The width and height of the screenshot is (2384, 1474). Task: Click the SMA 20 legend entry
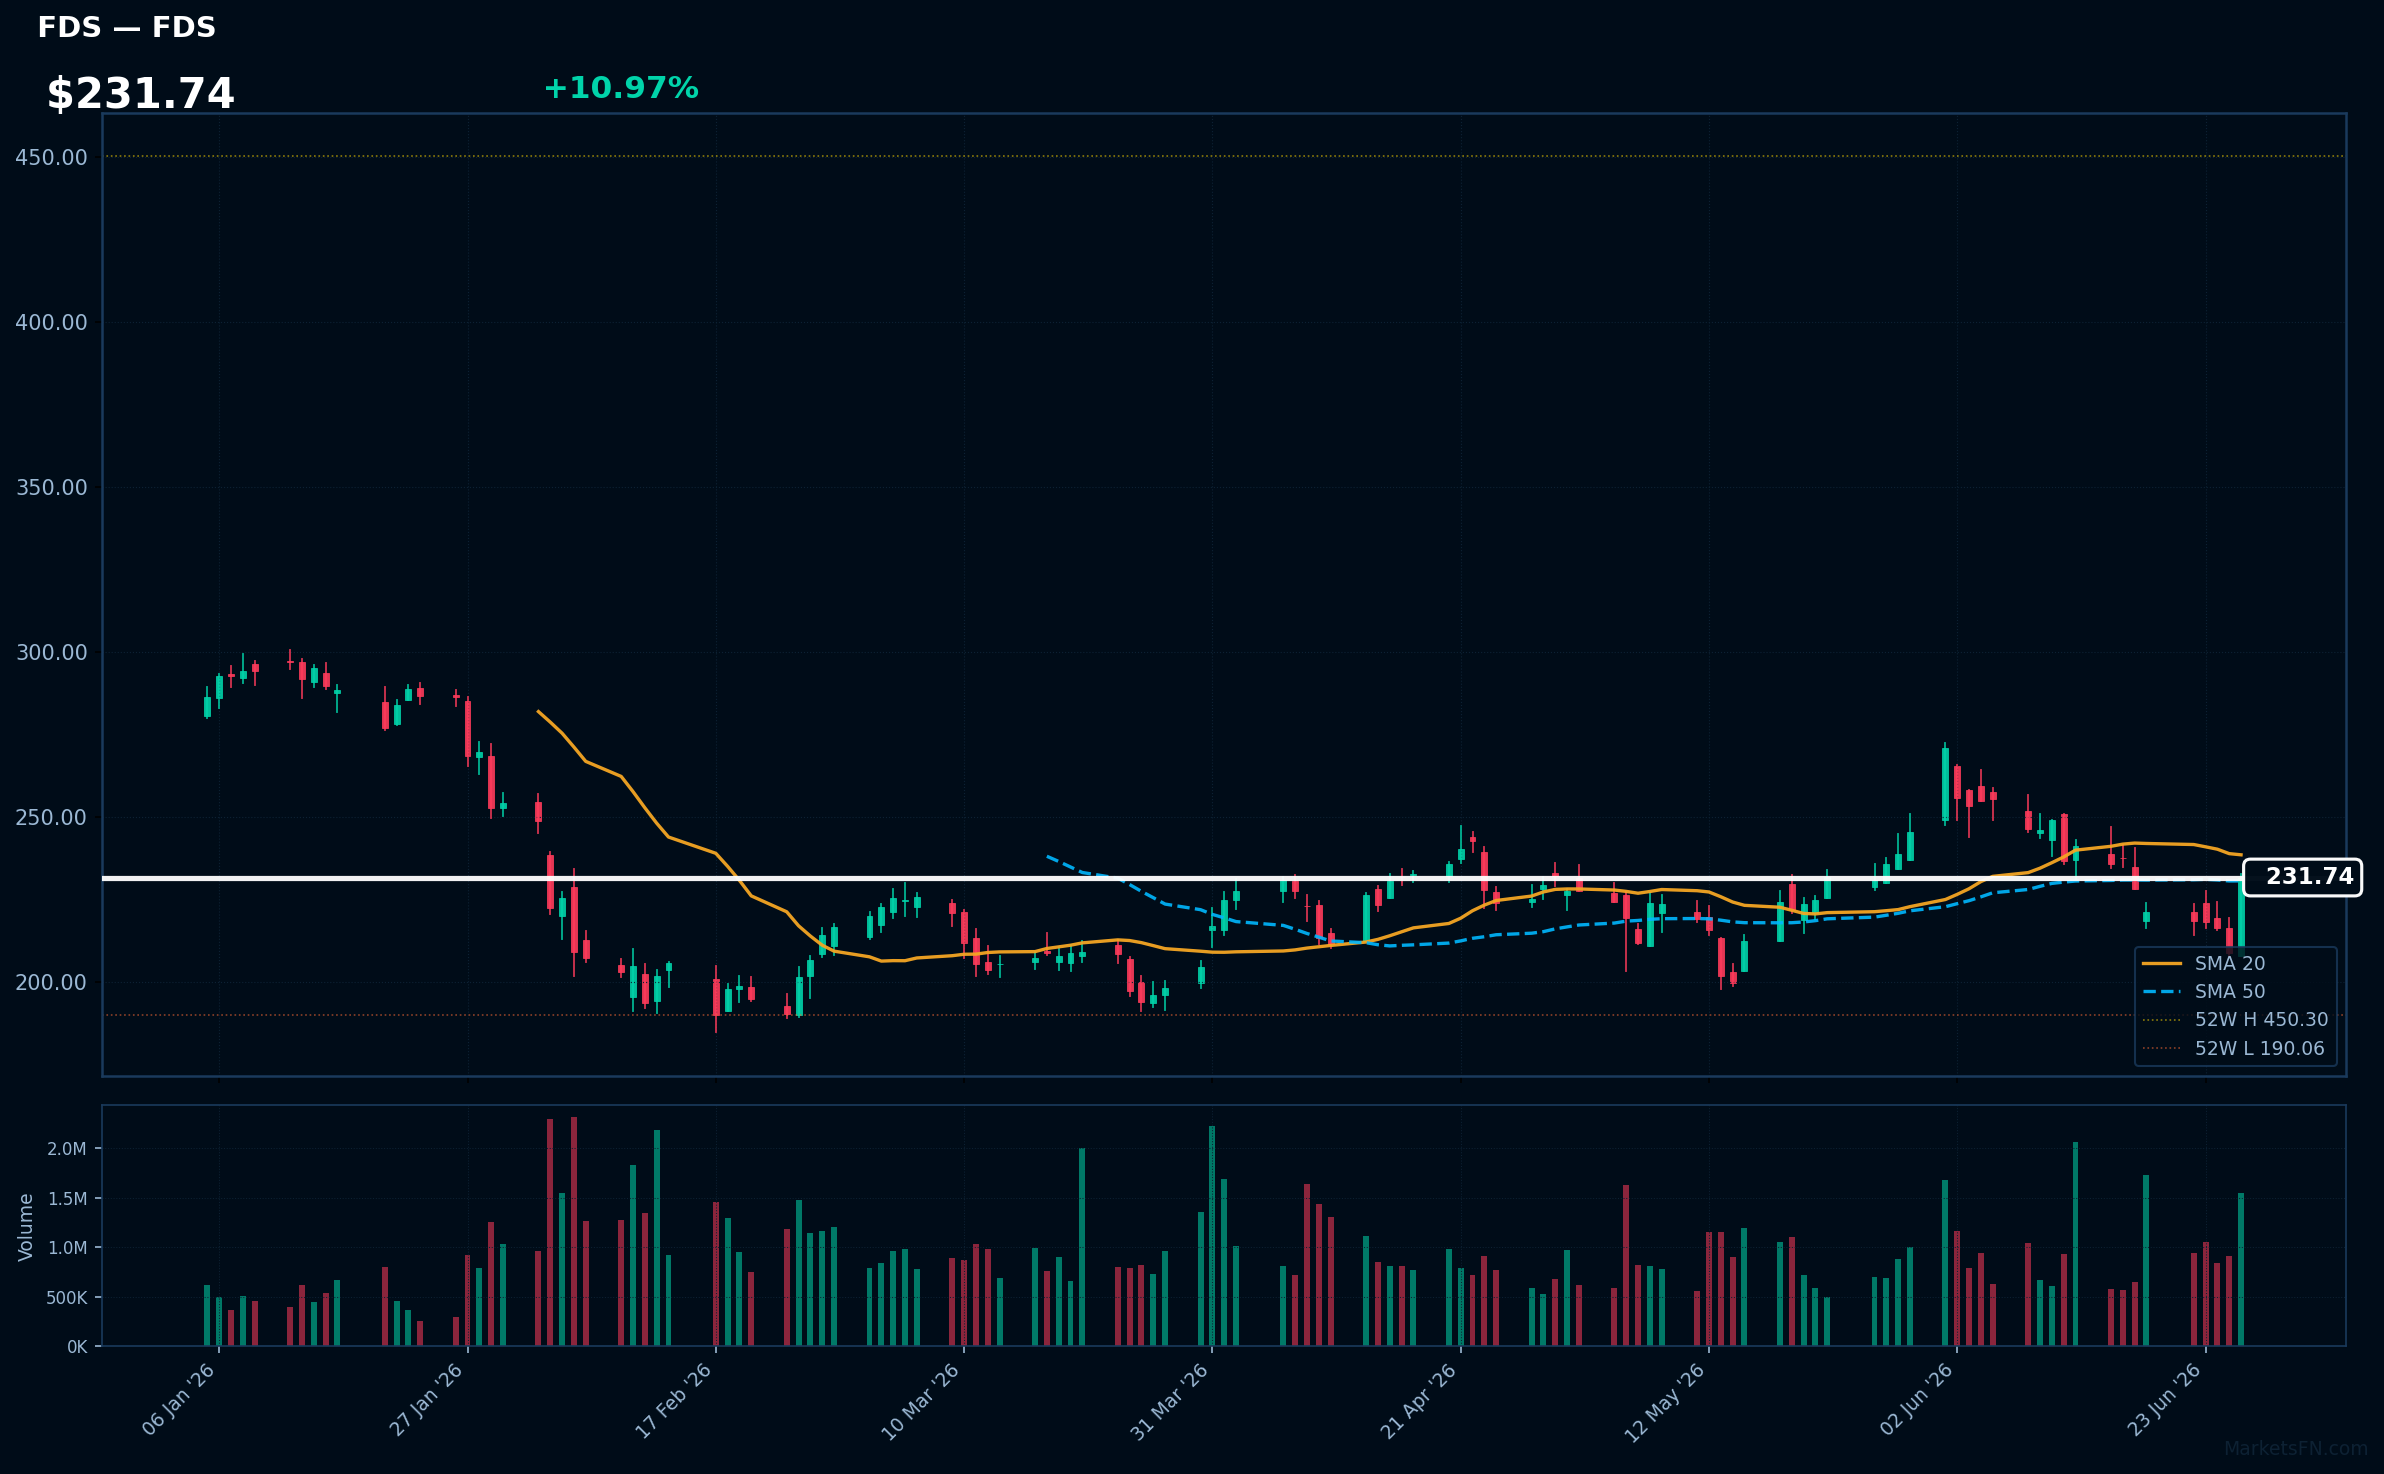[2229, 963]
